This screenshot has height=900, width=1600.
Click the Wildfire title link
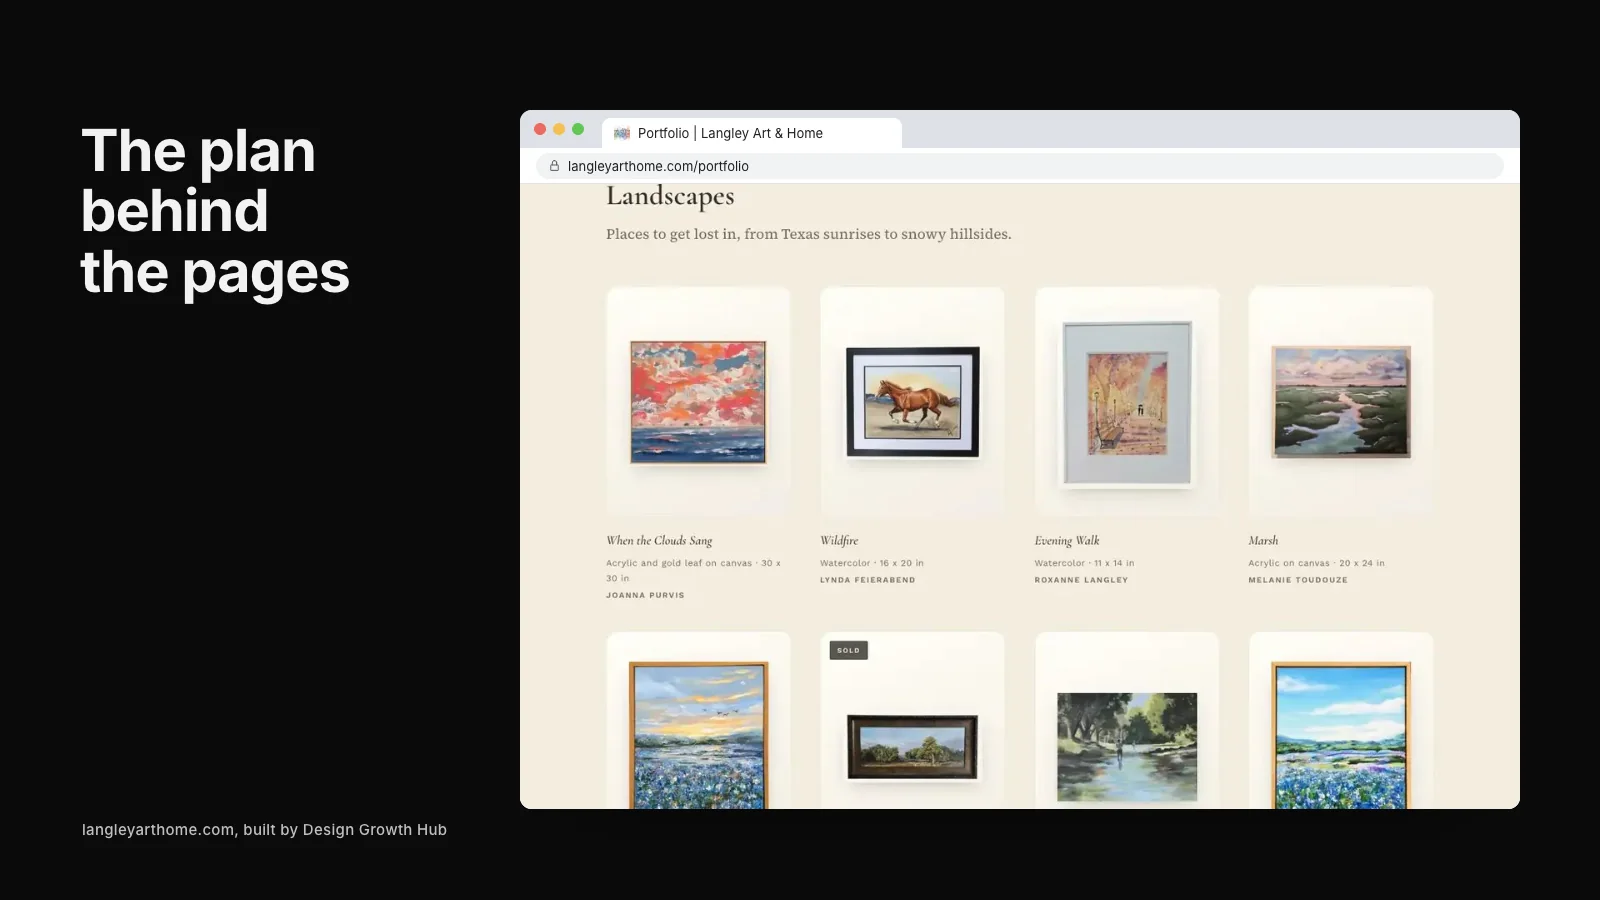[839, 541]
